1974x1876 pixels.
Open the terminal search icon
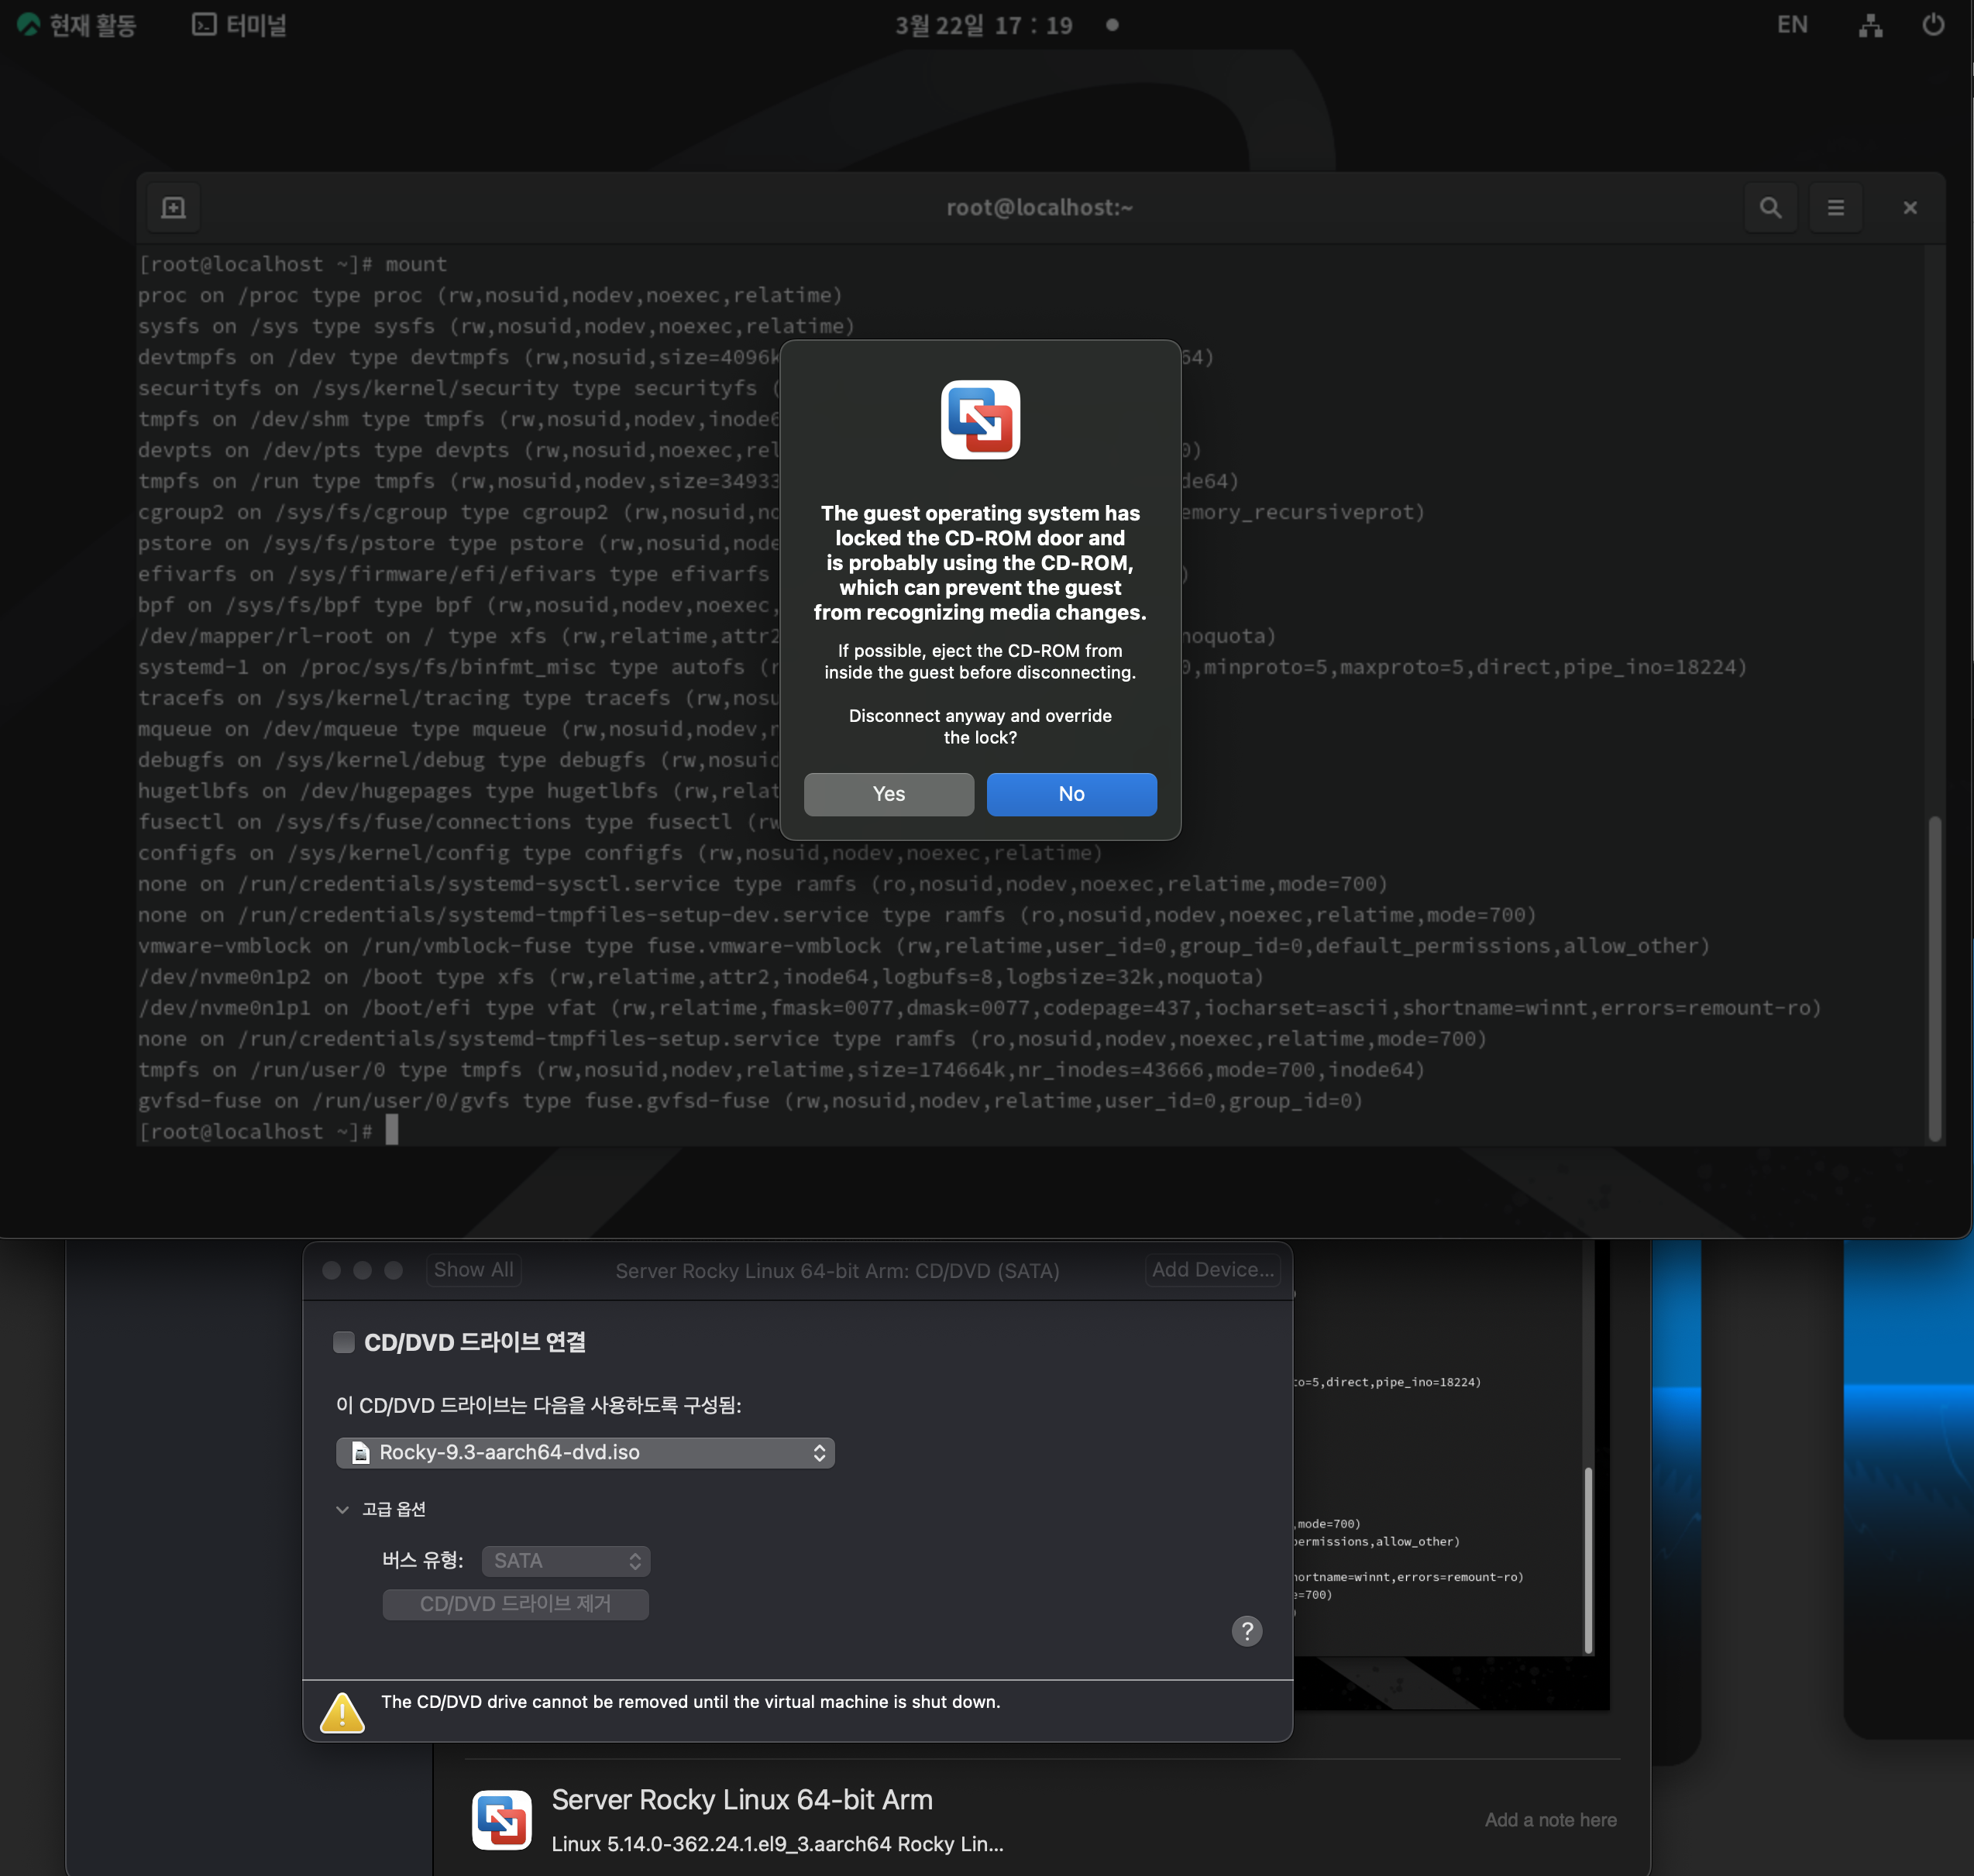tap(1770, 207)
